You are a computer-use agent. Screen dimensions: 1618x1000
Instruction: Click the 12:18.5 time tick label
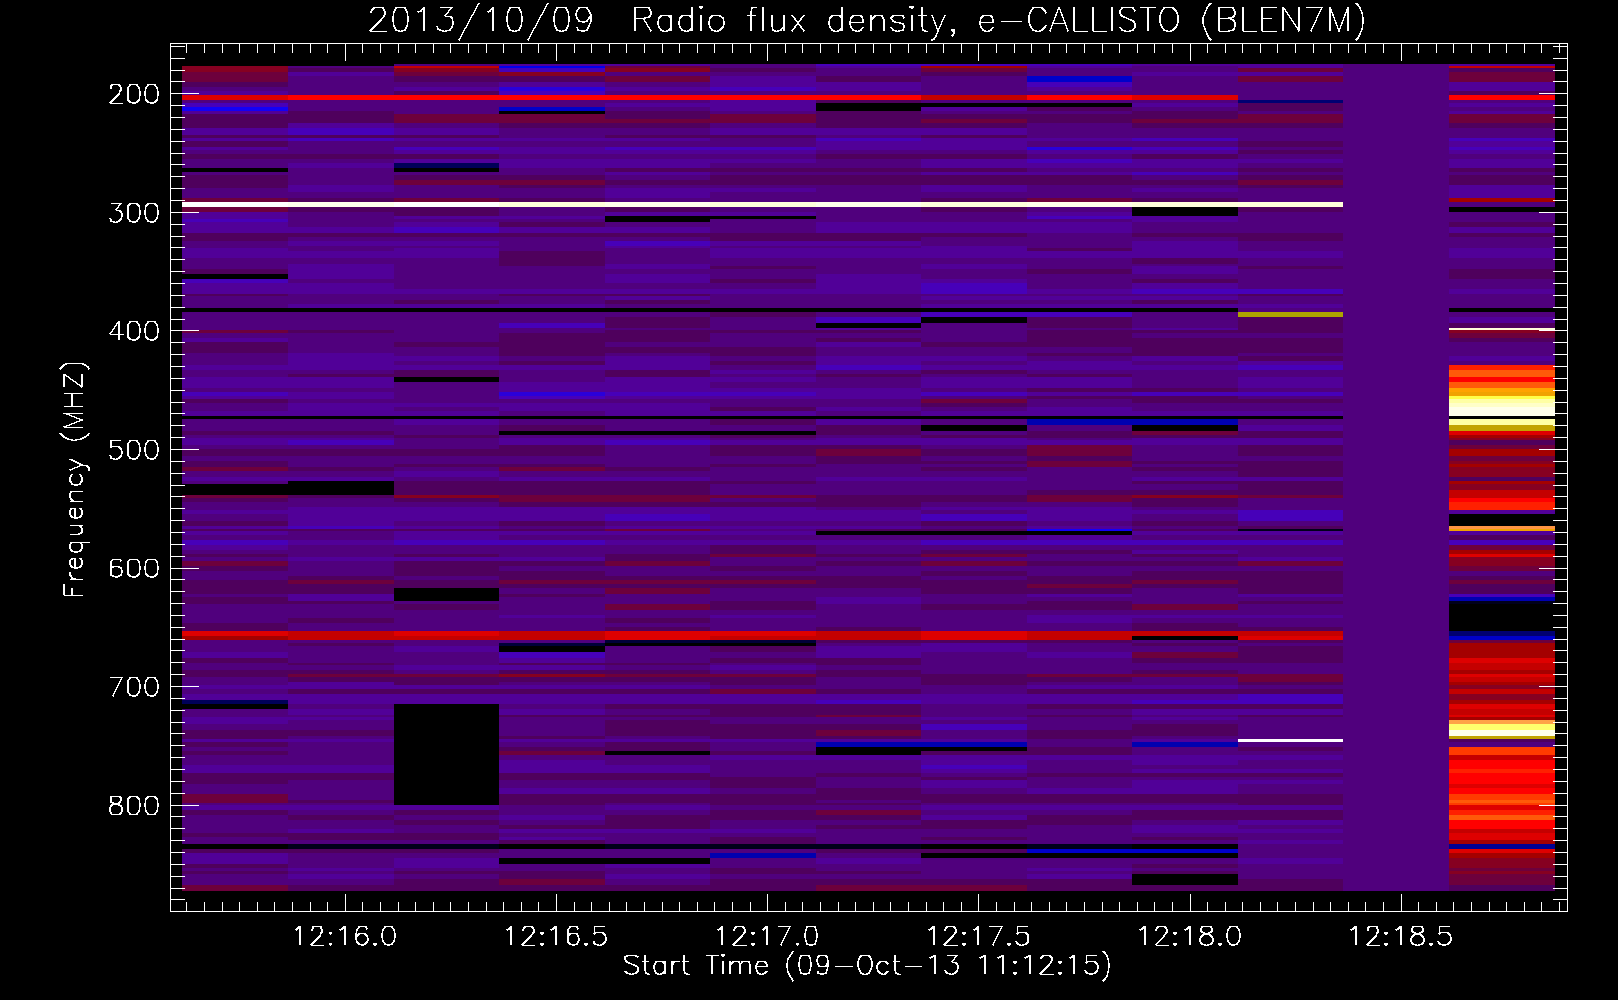click(1401, 937)
